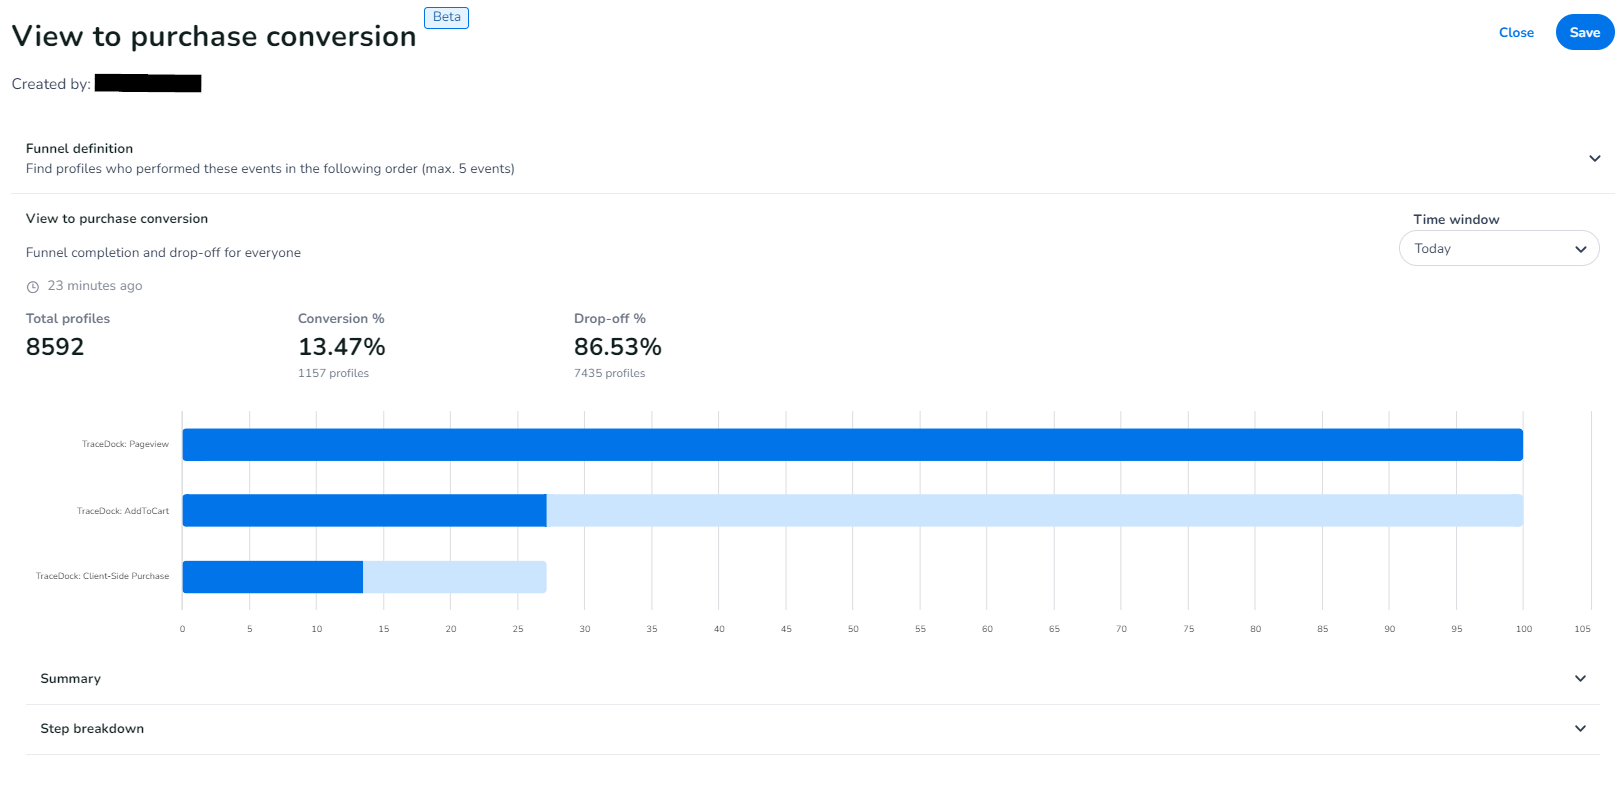The image size is (1624, 786).
Task: Click the dark blue Client-Side Purchase bar
Action: [272, 577]
